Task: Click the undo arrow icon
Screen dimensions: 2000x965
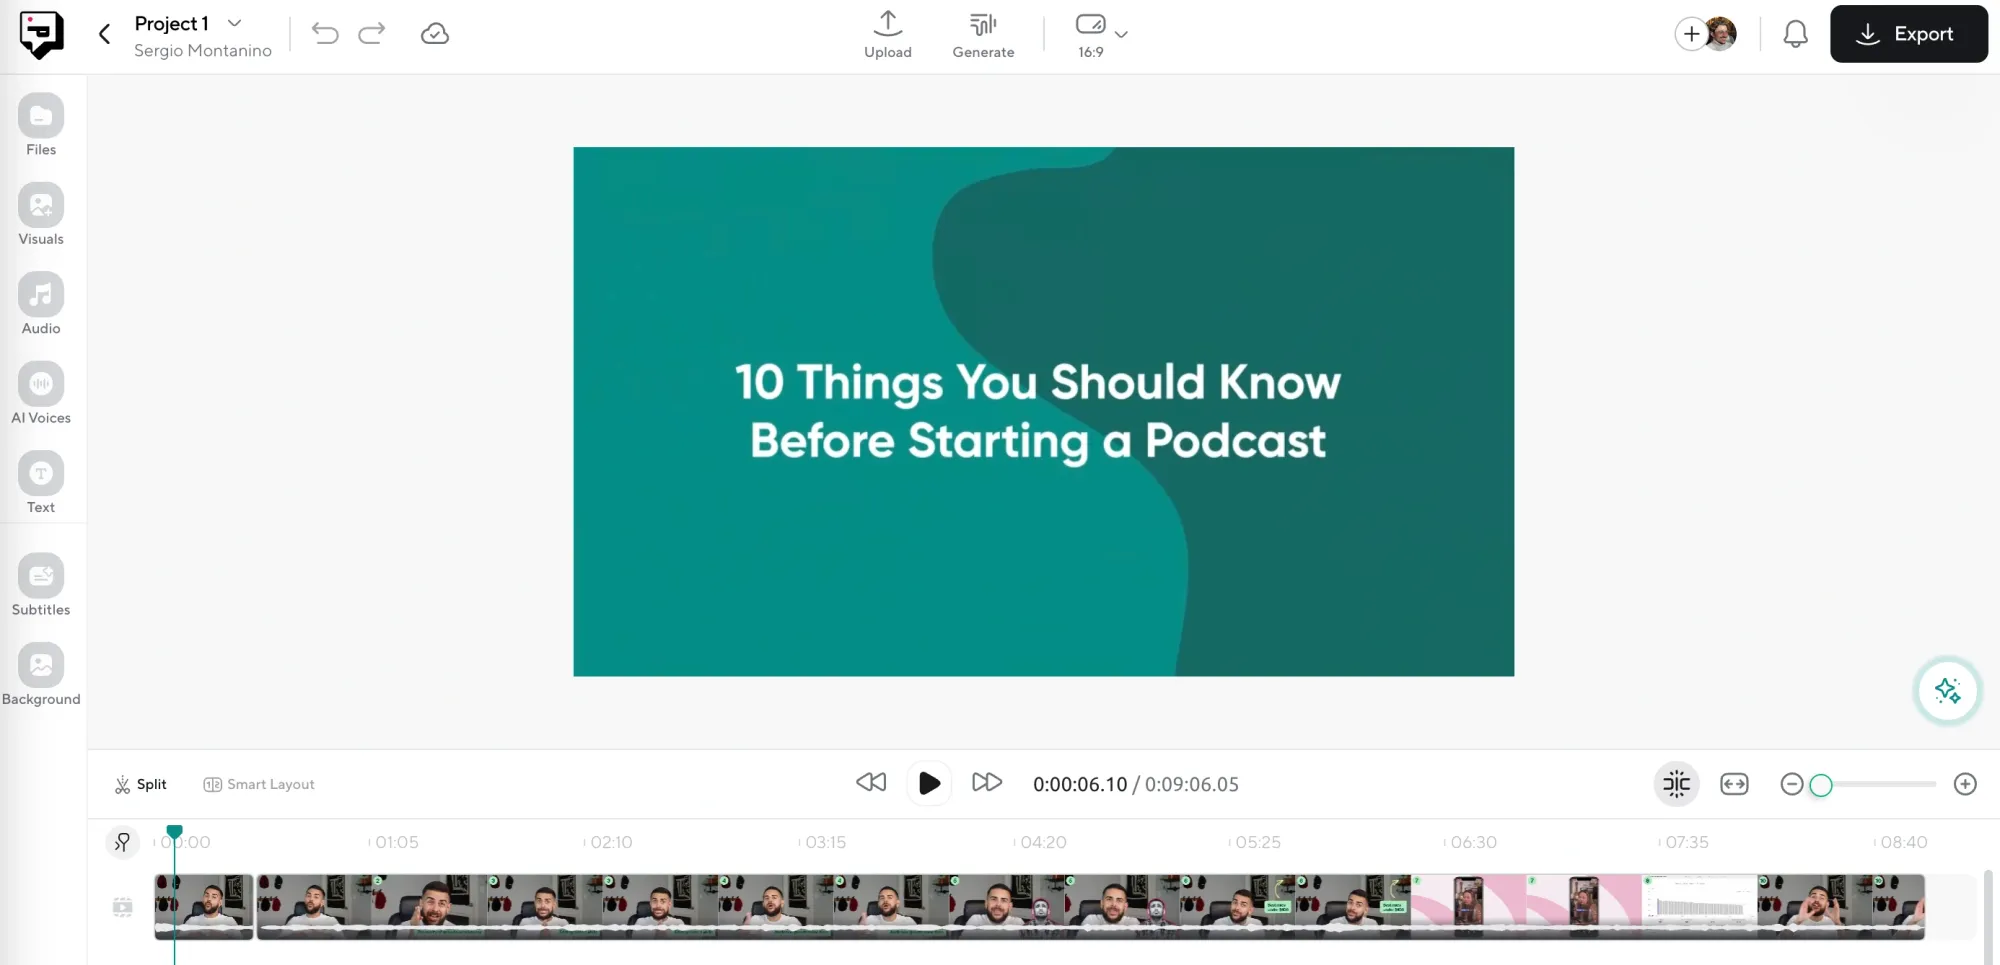Action: click(x=325, y=34)
